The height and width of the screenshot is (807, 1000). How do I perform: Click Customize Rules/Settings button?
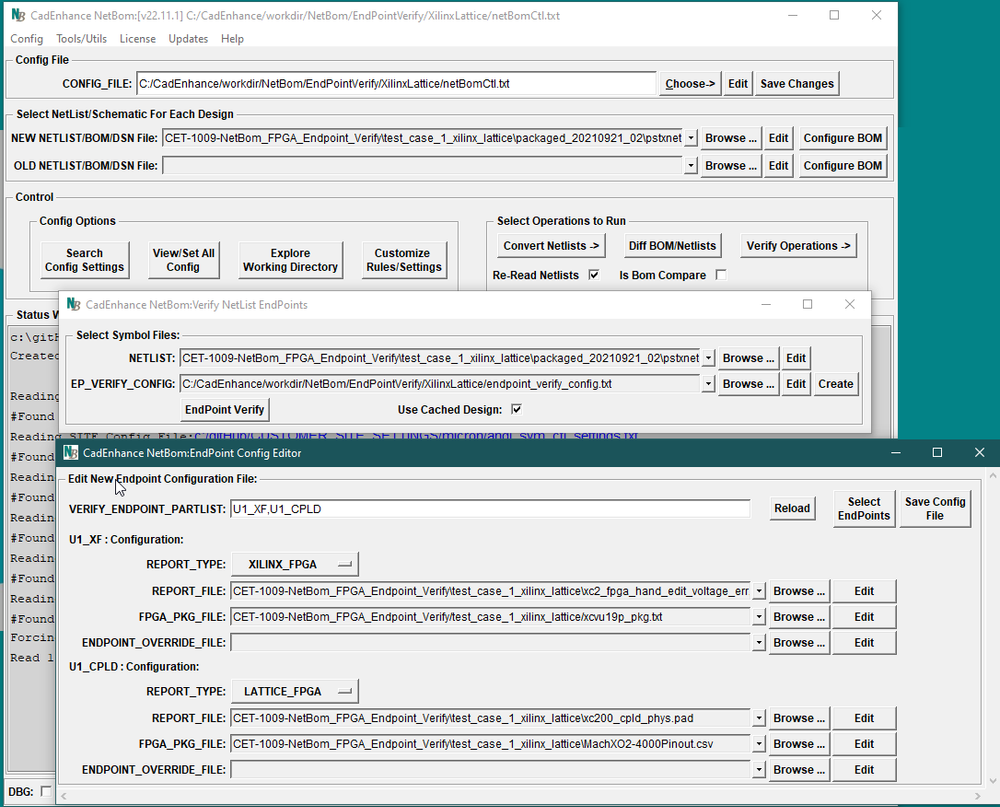click(x=403, y=260)
